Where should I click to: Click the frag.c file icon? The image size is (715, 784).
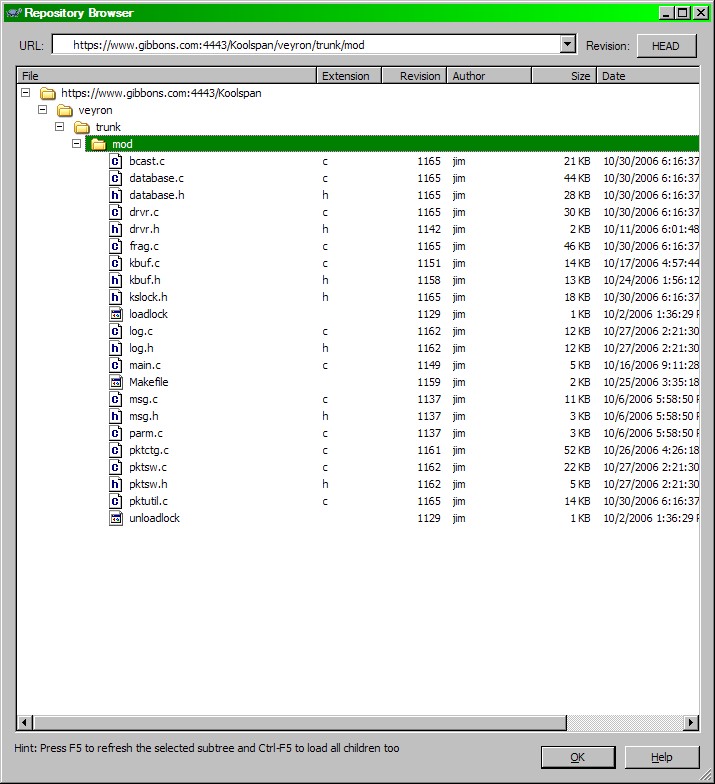tap(116, 246)
